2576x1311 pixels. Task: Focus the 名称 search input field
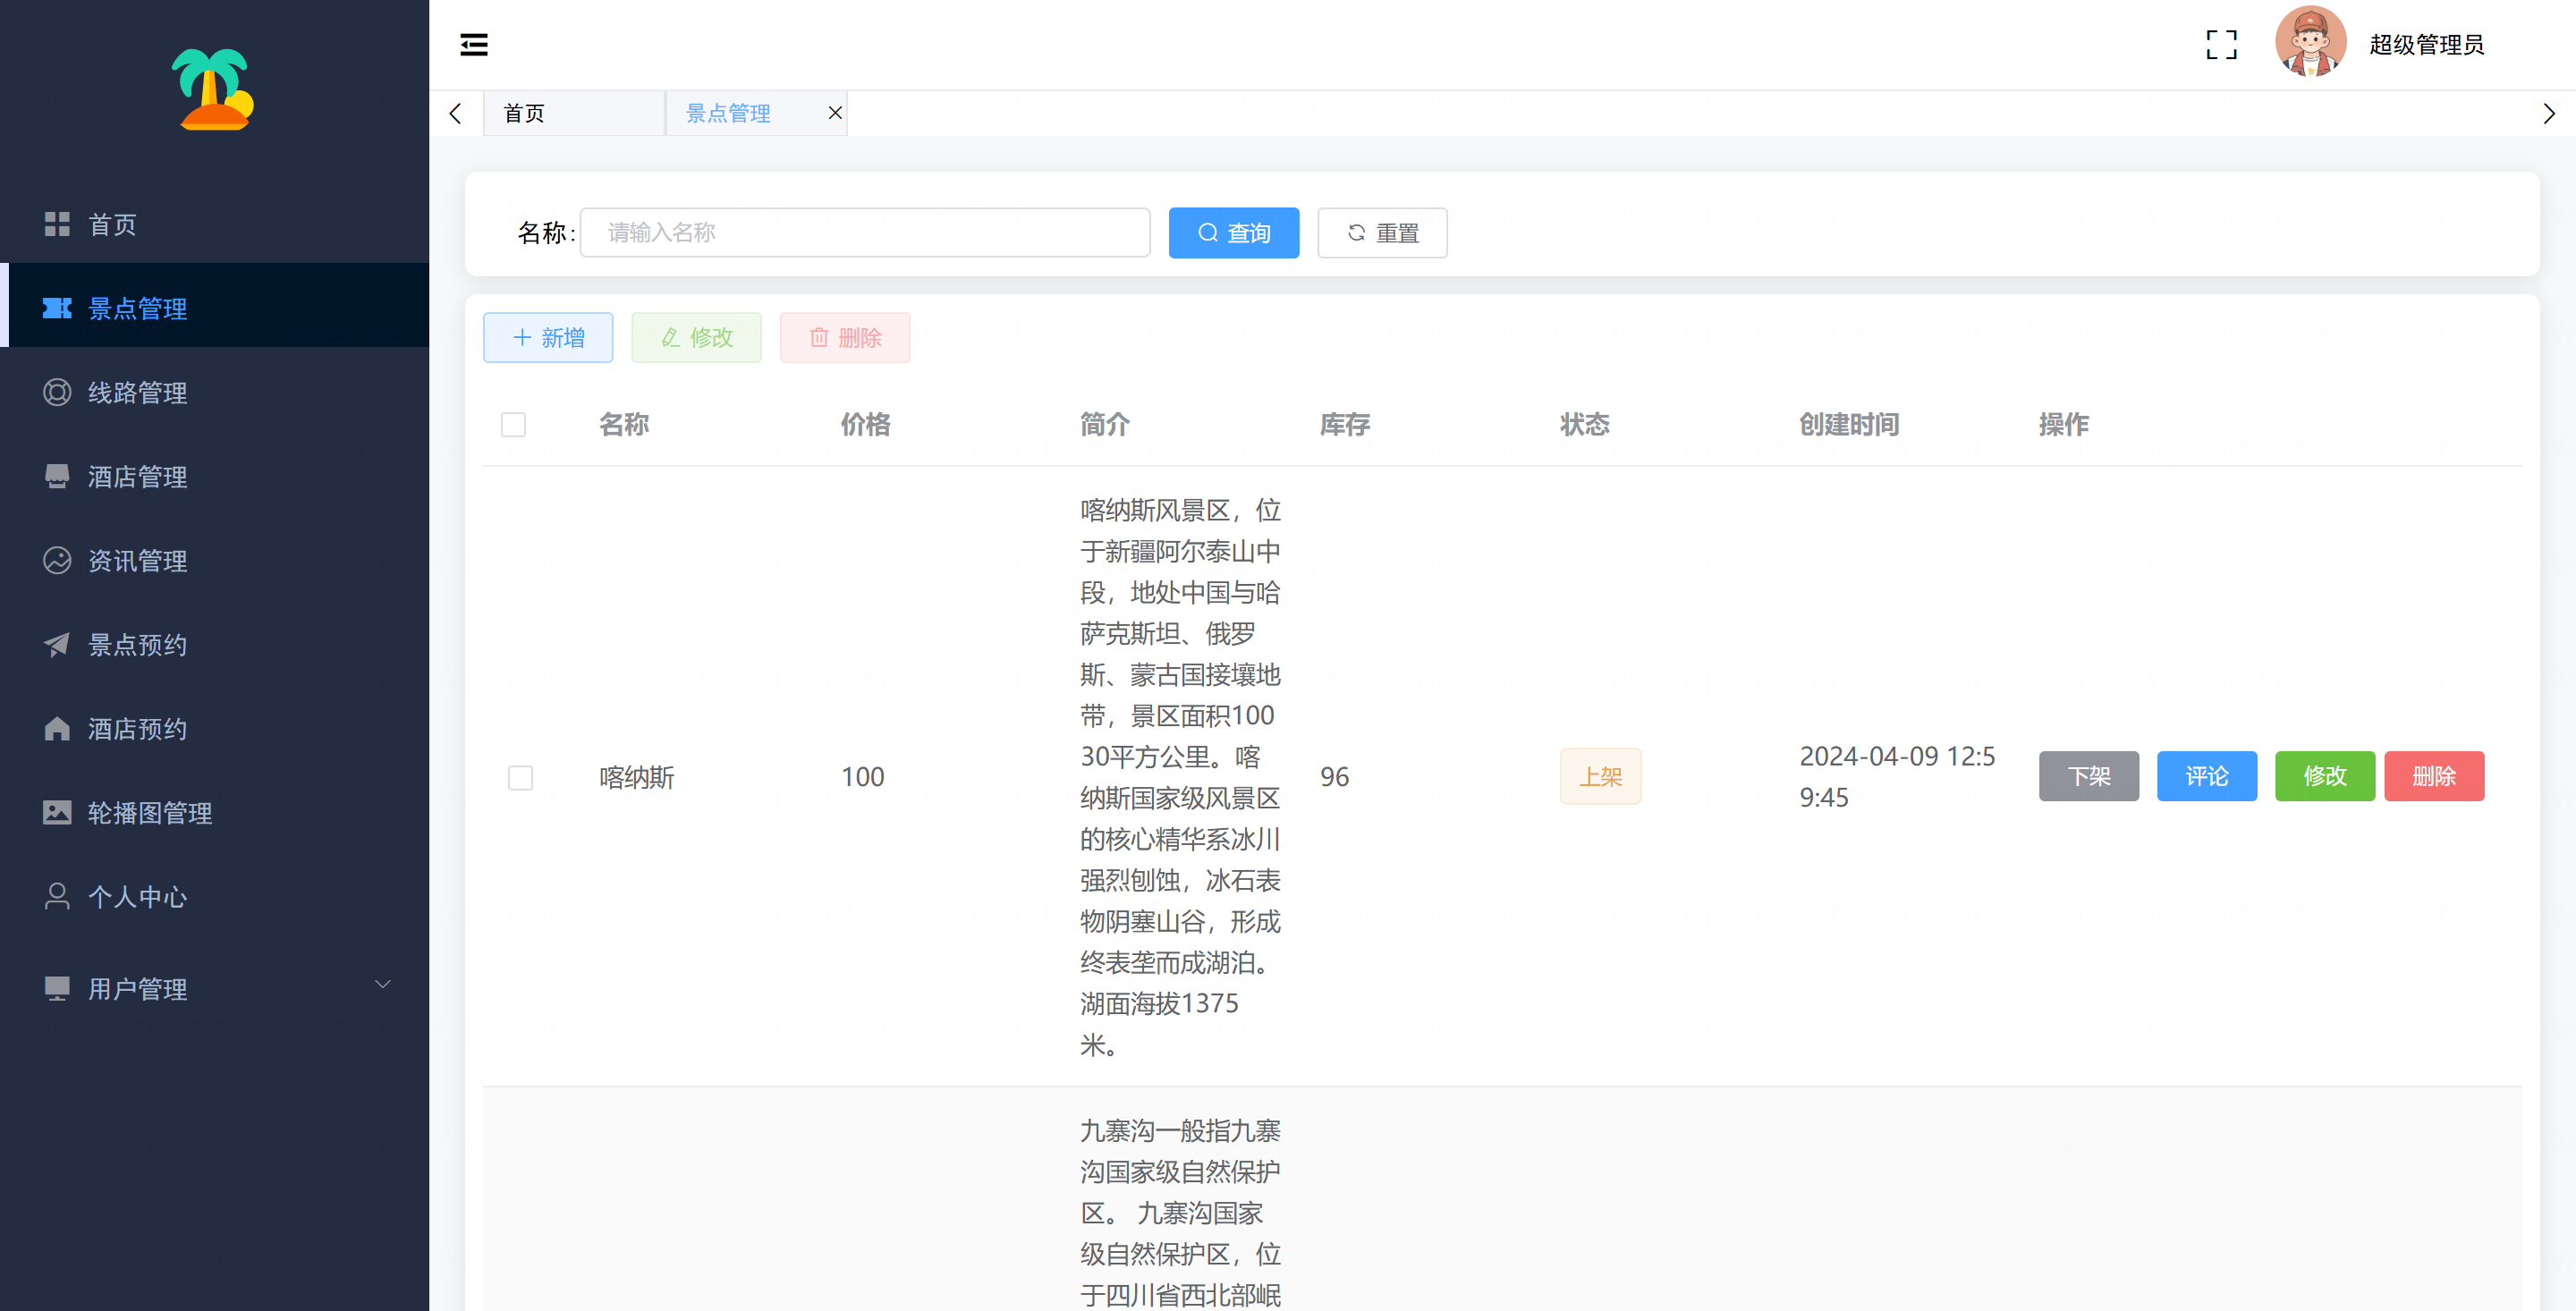pos(864,233)
